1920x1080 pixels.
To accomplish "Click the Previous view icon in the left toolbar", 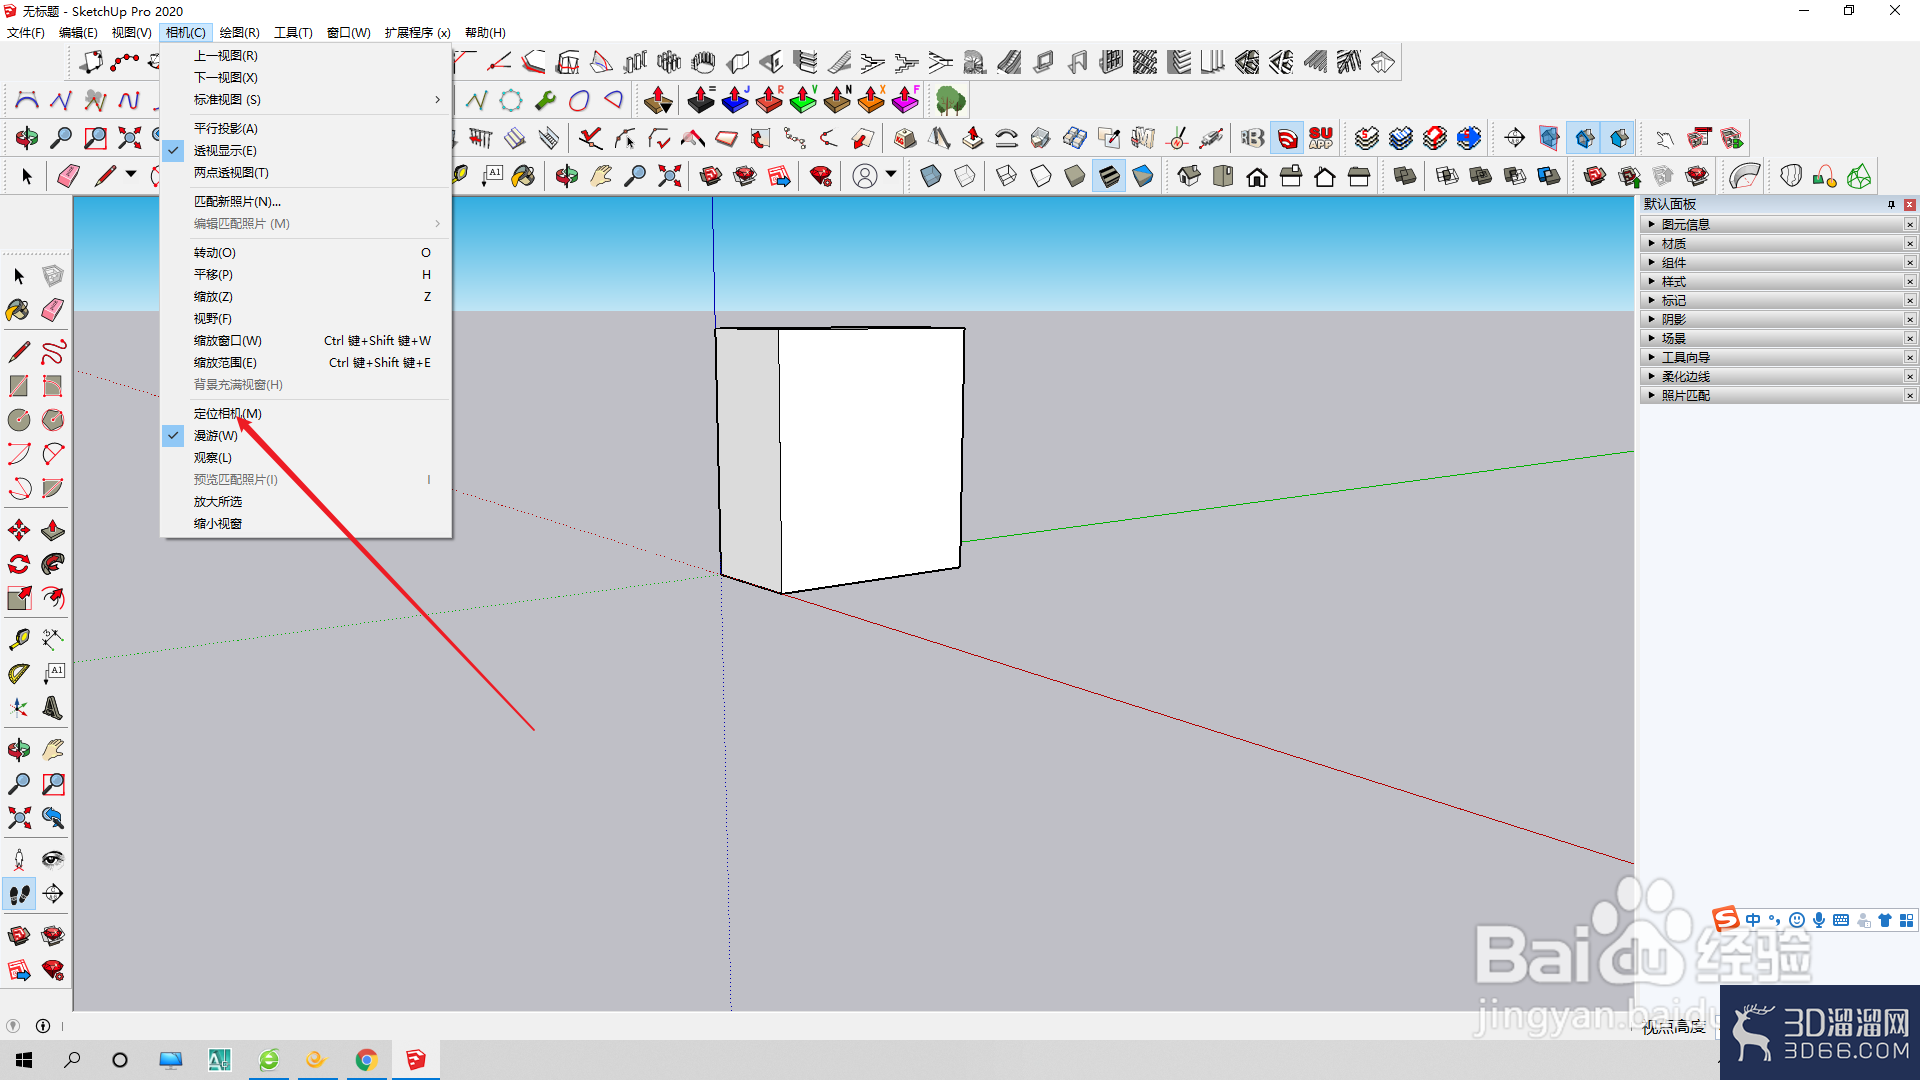I will [x=53, y=818].
